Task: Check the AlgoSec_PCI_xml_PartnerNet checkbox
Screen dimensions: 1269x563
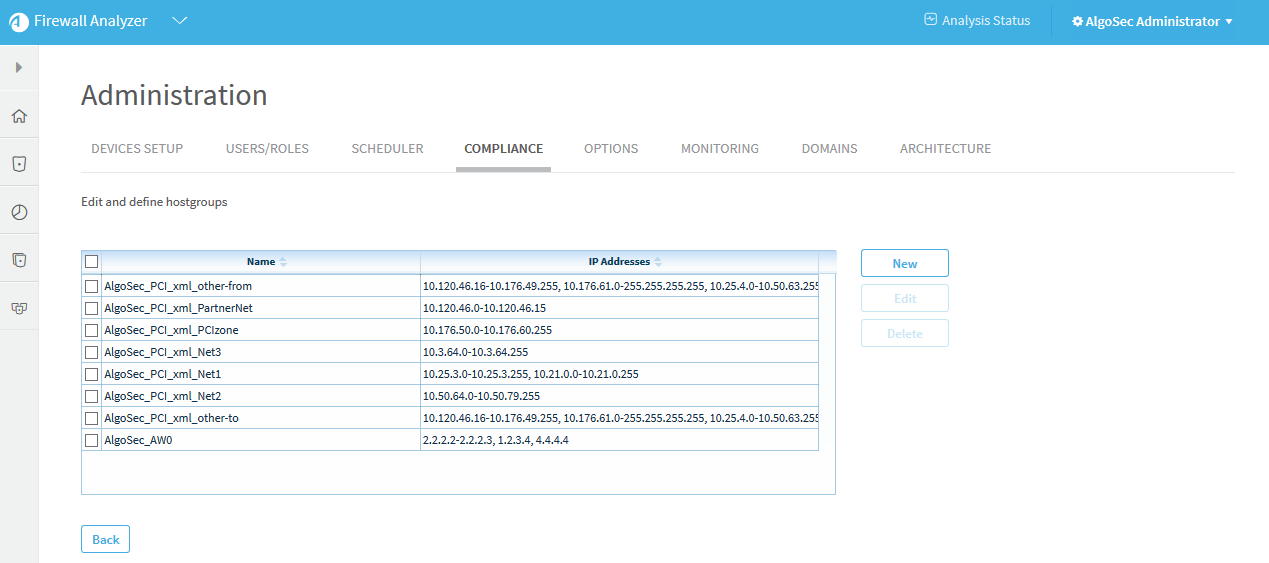Action: [x=92, y=308]
